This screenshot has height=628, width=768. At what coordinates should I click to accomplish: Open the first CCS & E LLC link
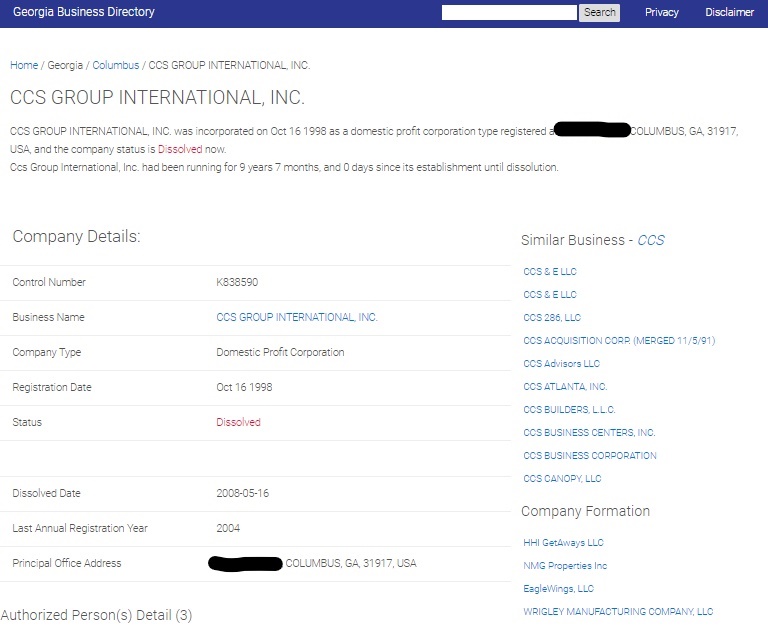[x=550, y=271]
